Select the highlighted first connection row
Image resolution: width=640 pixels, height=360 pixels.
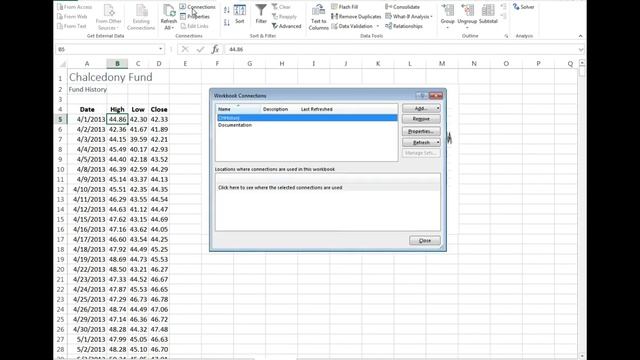pyautogui.click(x=307, y=118)
